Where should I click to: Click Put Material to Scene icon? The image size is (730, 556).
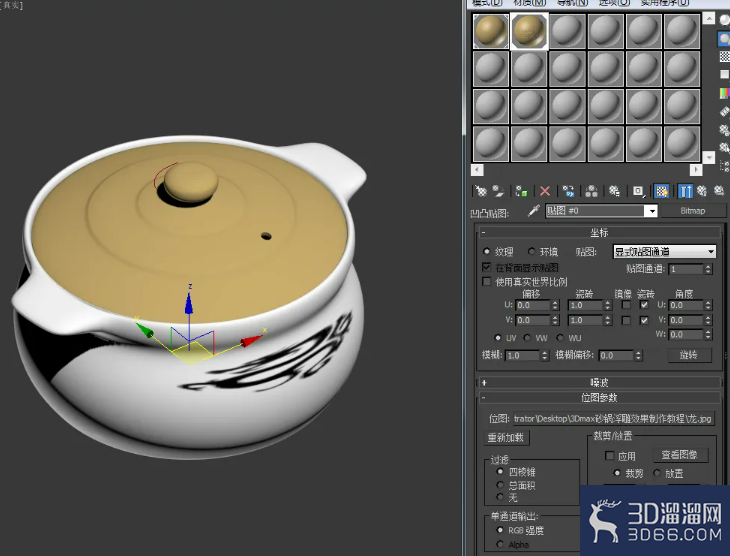coord(498,191)
